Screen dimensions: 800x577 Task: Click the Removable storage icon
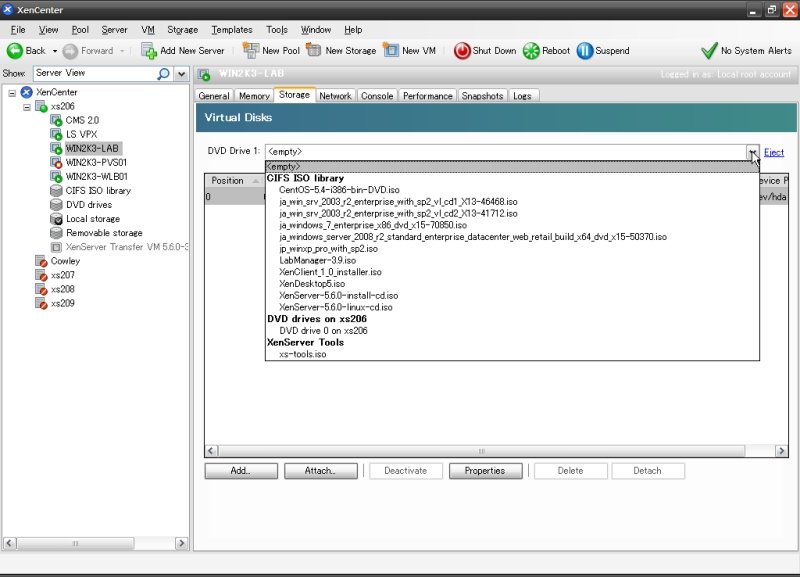pyautogui.click(x=56, y=233)
